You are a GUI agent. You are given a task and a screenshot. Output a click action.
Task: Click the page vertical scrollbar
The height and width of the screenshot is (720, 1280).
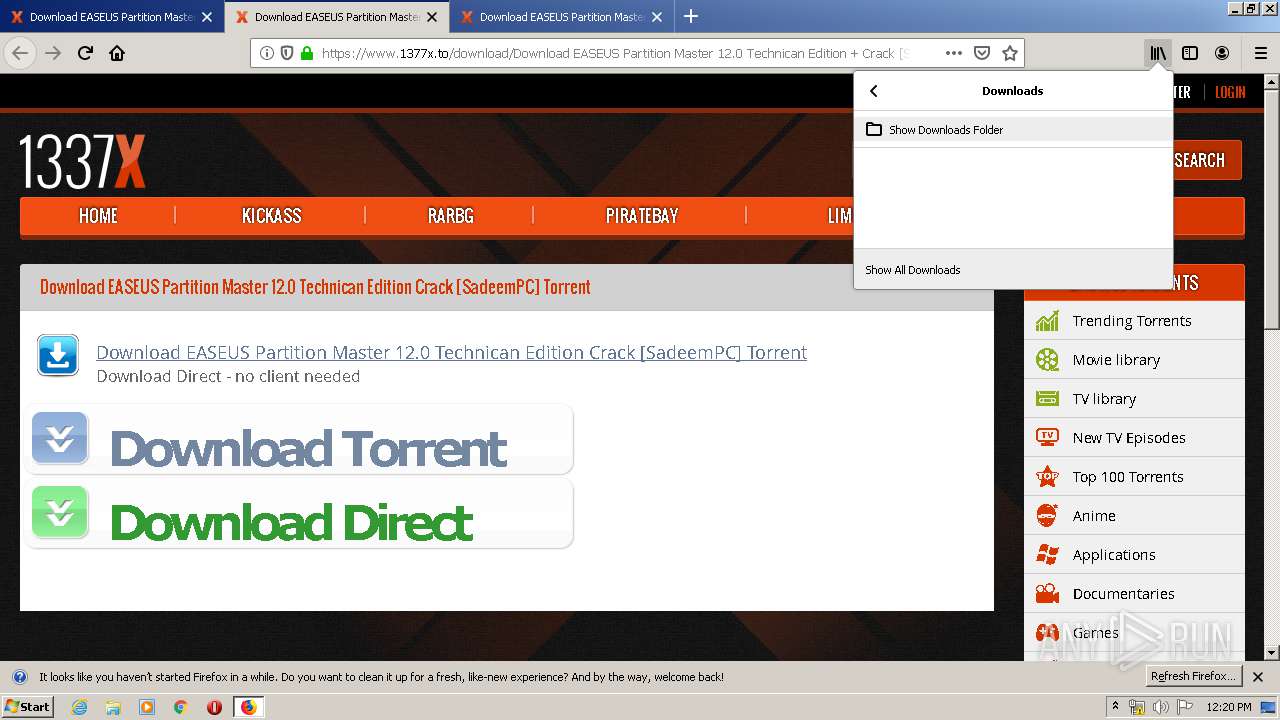[x=1272, y=367]
